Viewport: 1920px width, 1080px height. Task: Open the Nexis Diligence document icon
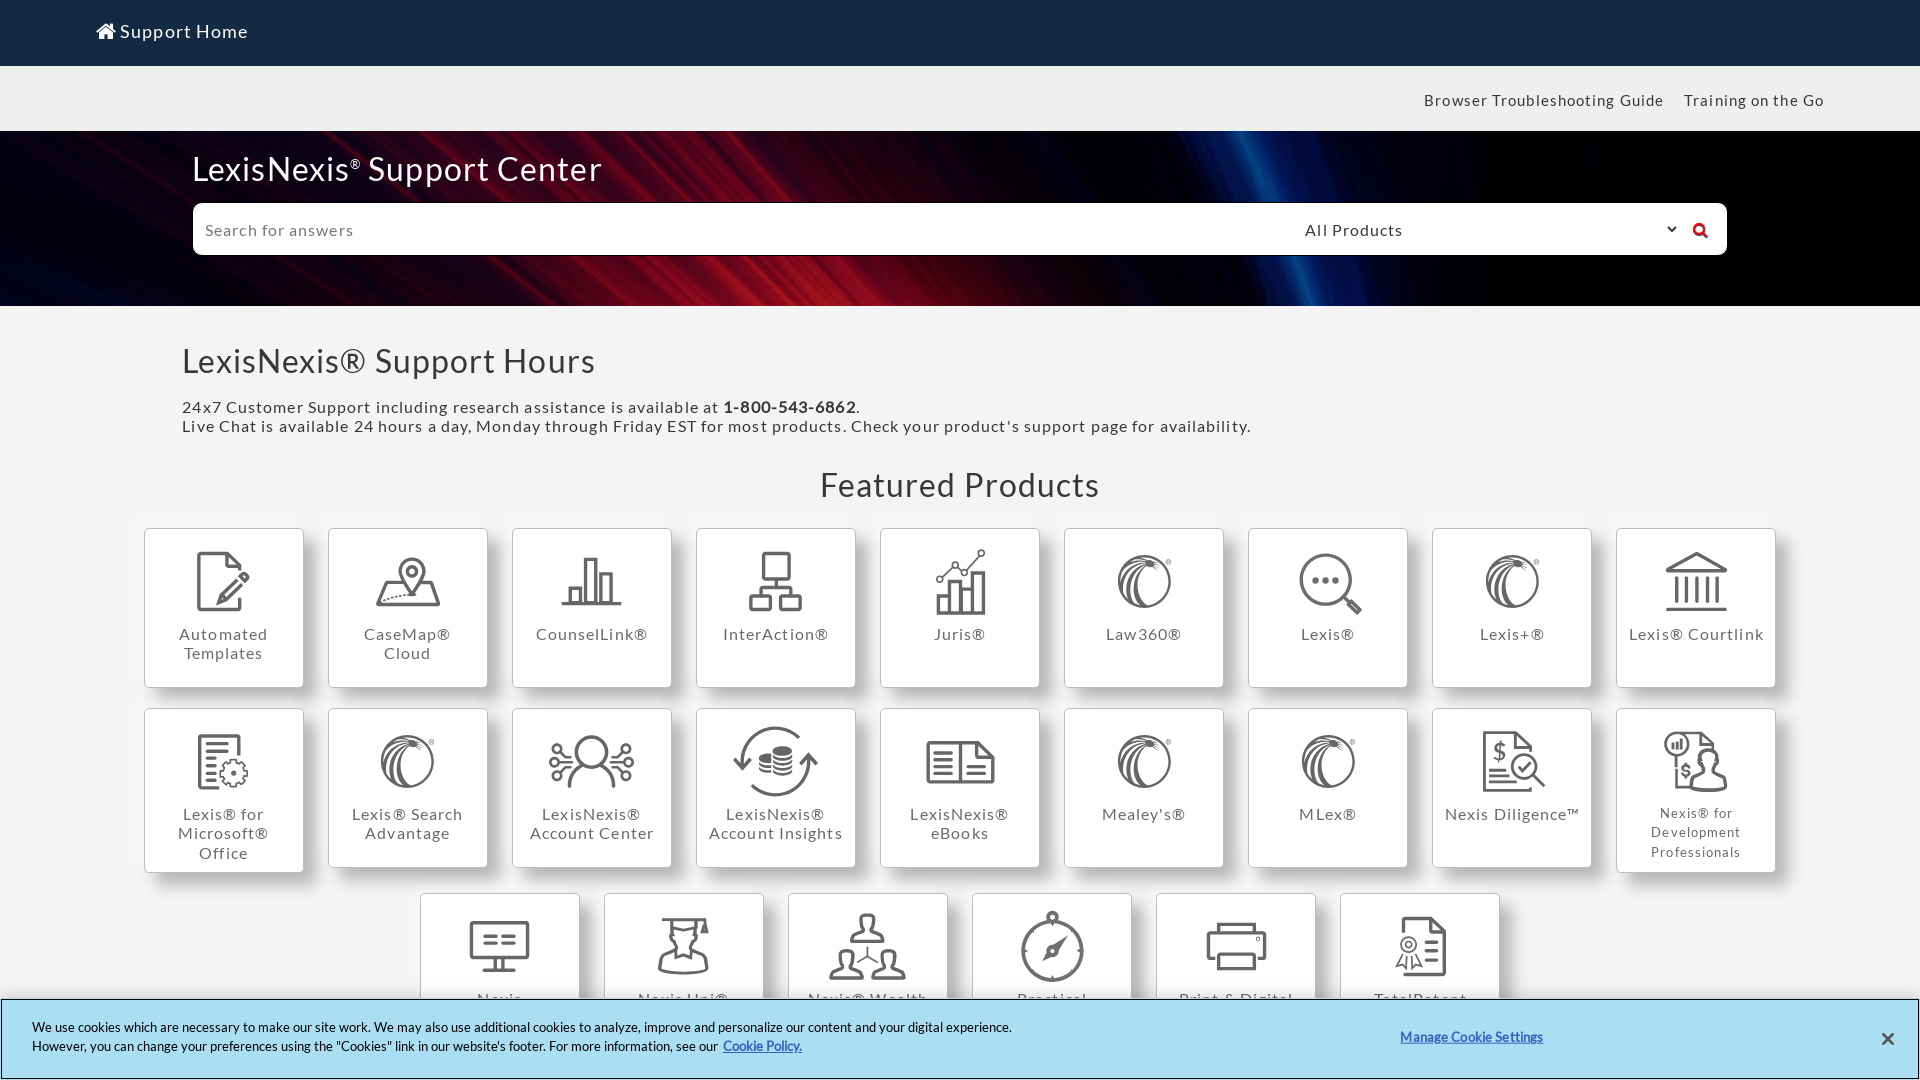tap(1513, 761)
